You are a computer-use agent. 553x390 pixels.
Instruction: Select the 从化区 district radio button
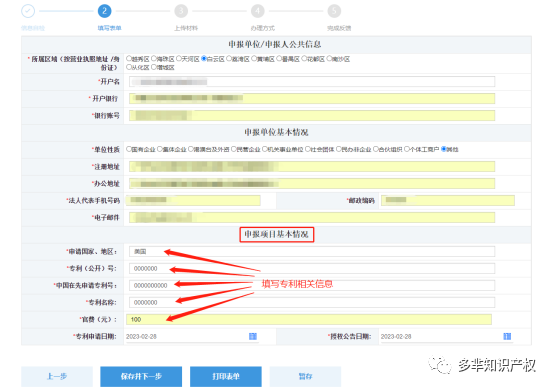tap(129, 67)
